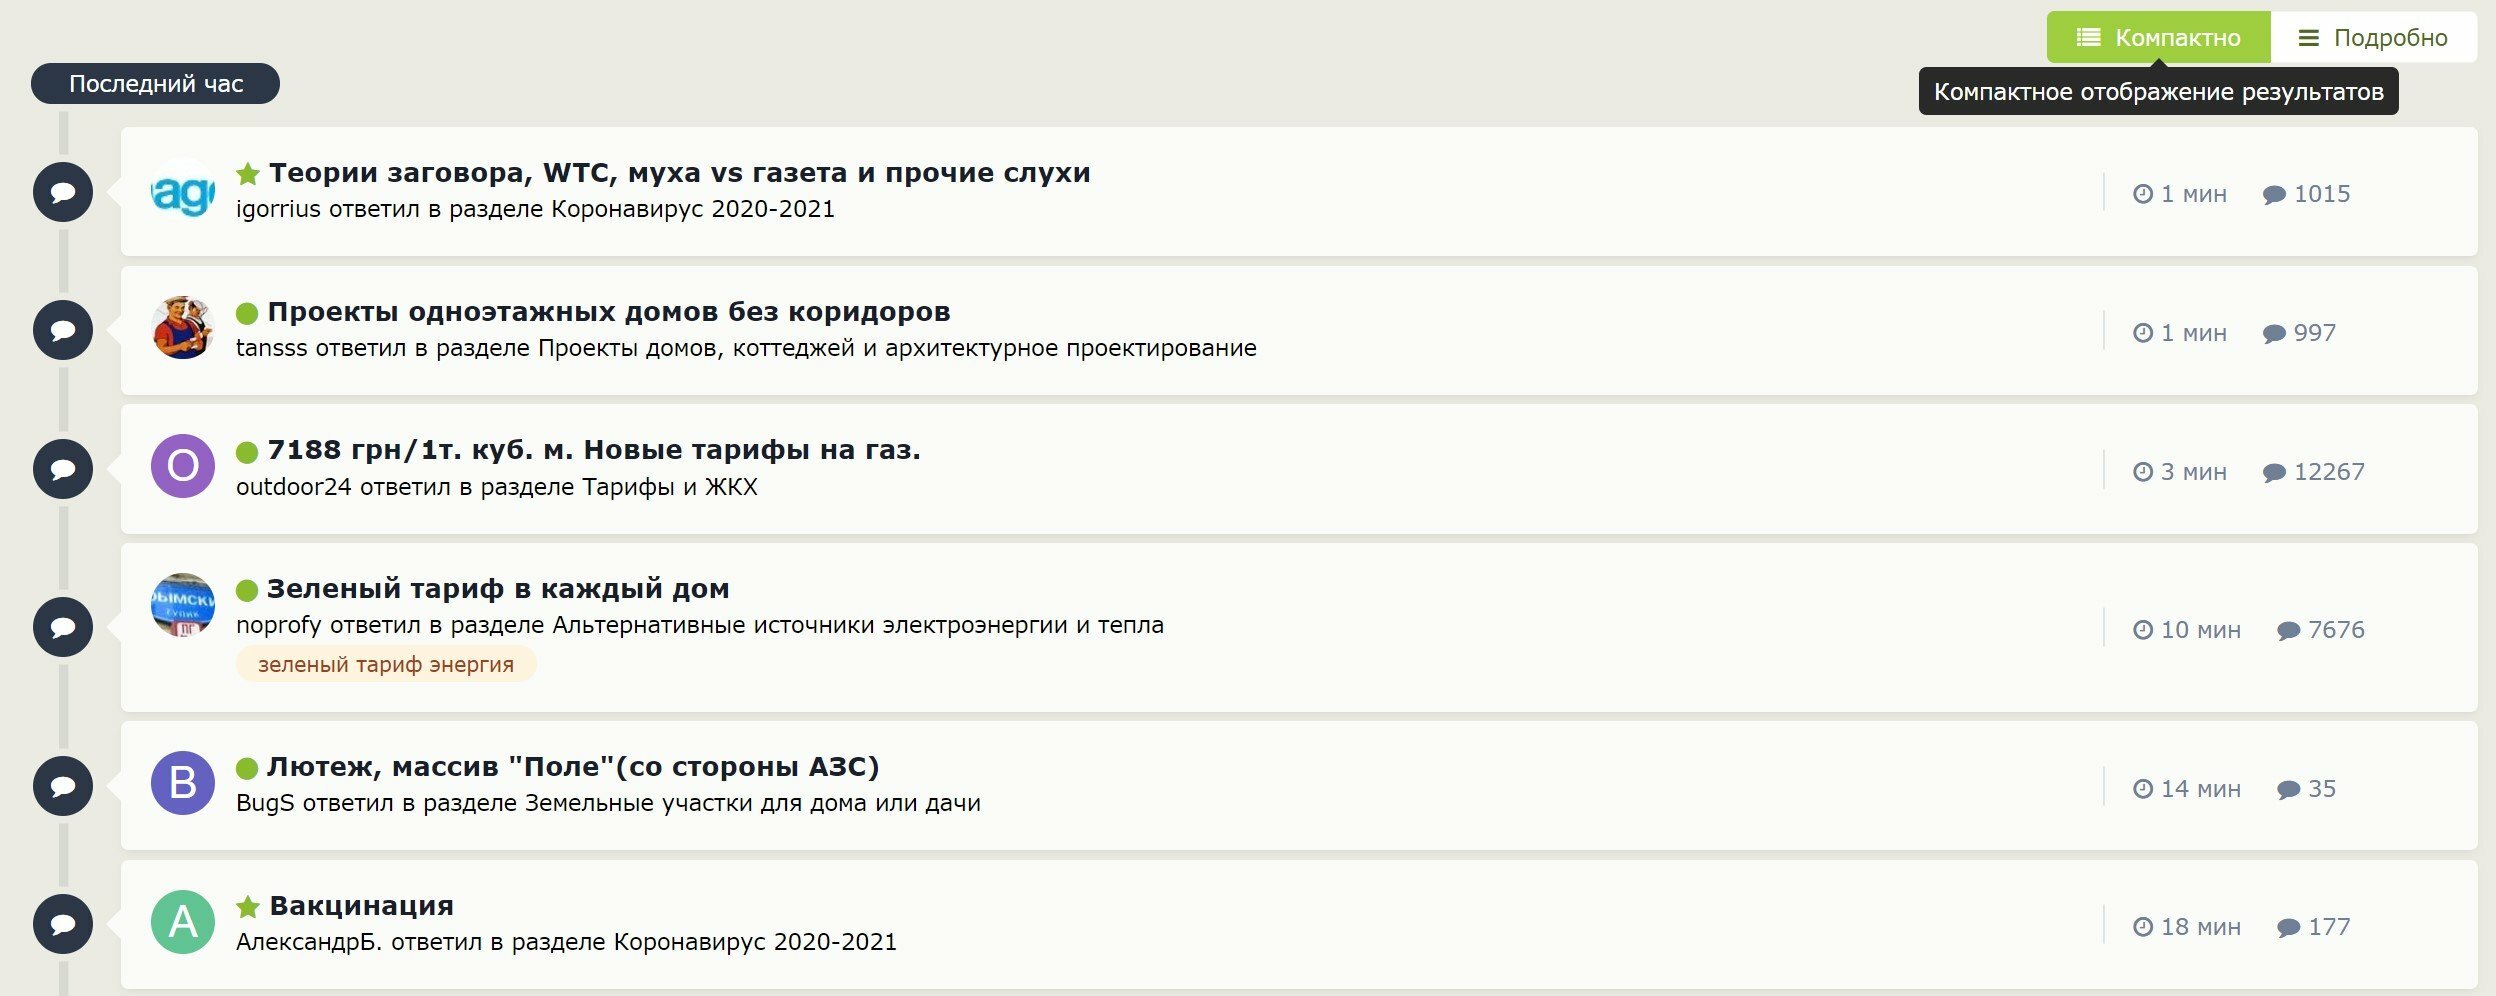Open BugS user profile link
The width and height of the screenshot is (2496, 996).
click(x=265, y=803)
